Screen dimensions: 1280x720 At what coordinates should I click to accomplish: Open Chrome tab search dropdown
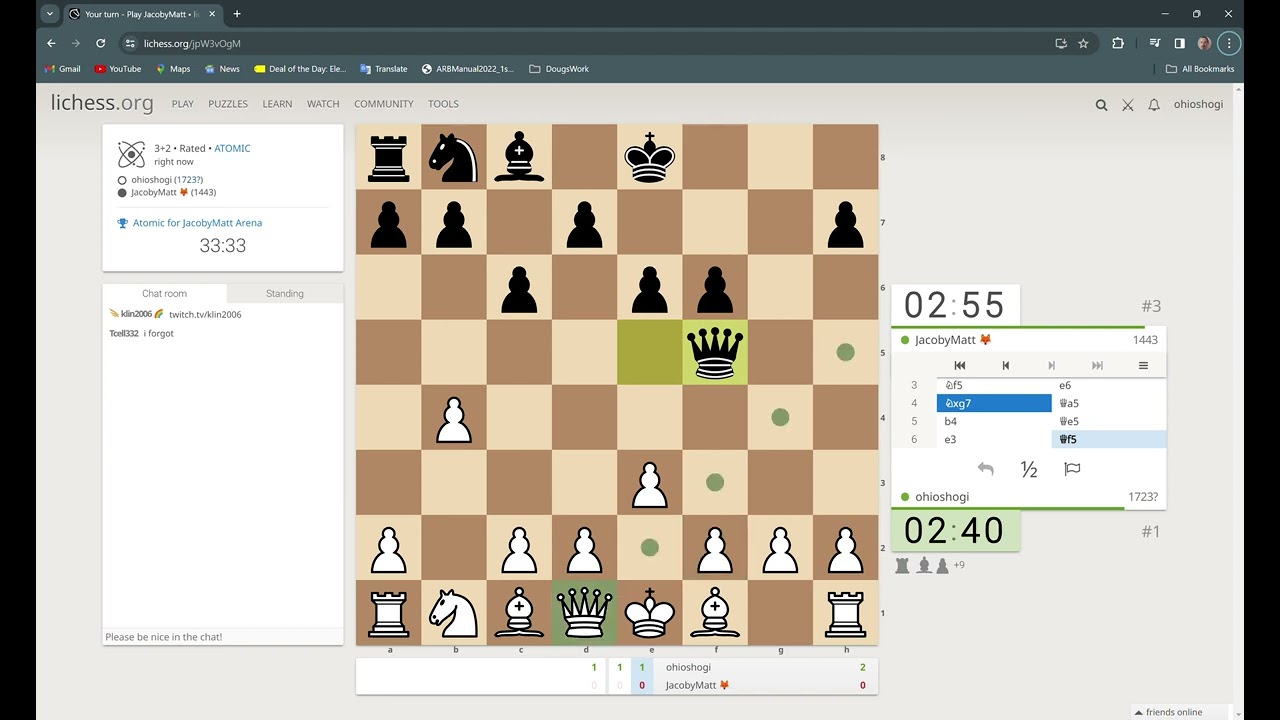50,14
